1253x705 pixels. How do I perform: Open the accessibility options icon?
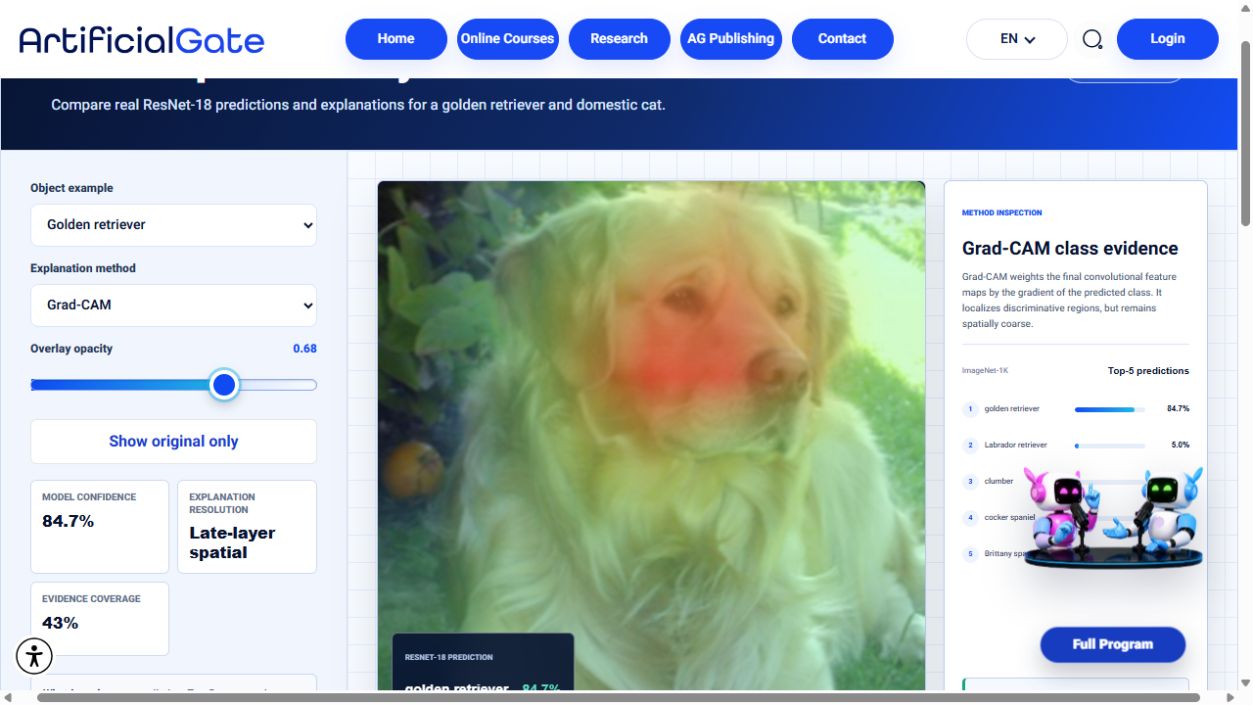(x=34, y=656)
